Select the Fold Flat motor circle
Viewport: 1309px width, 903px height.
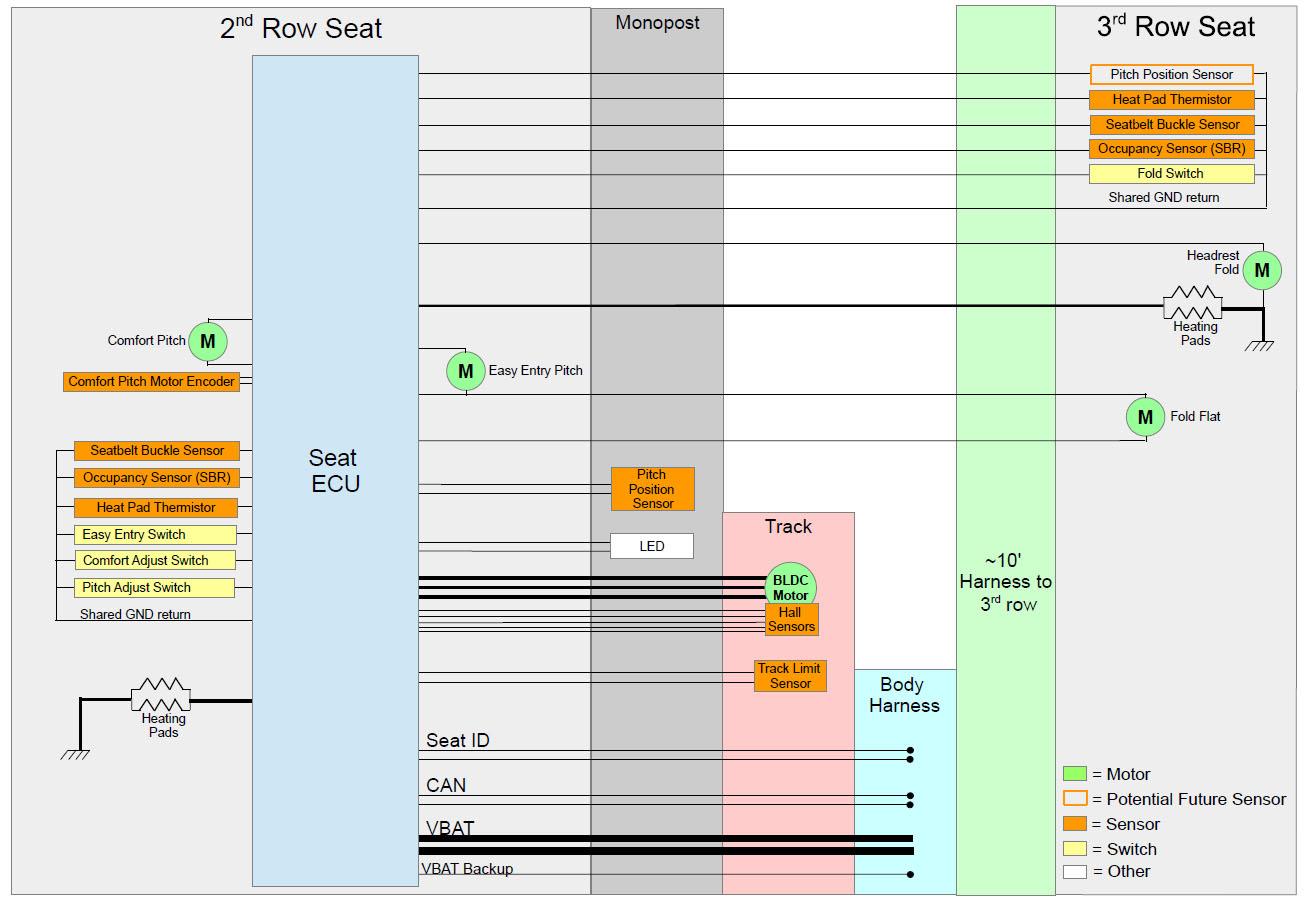[x=1145, y=417]
